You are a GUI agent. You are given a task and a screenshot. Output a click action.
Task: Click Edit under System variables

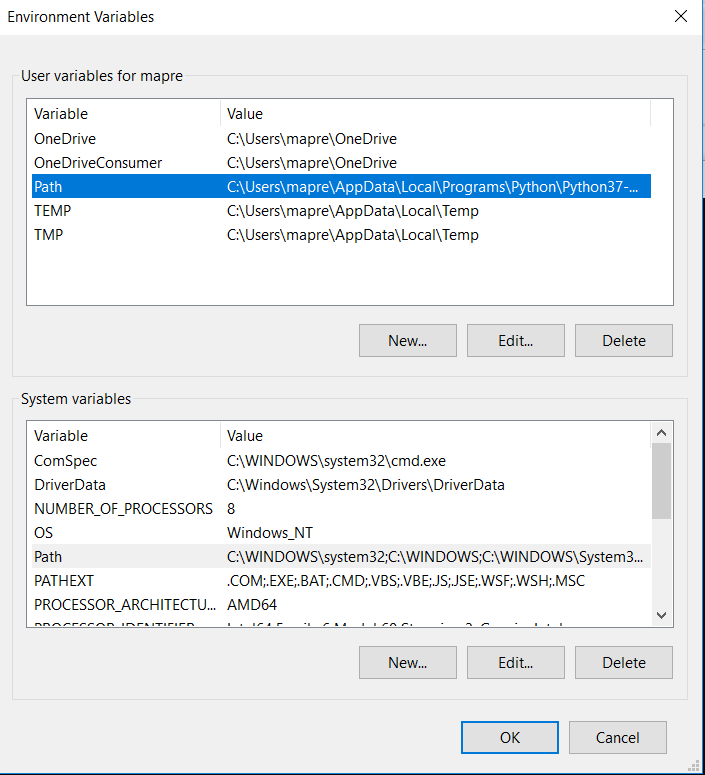pos(516,662)
